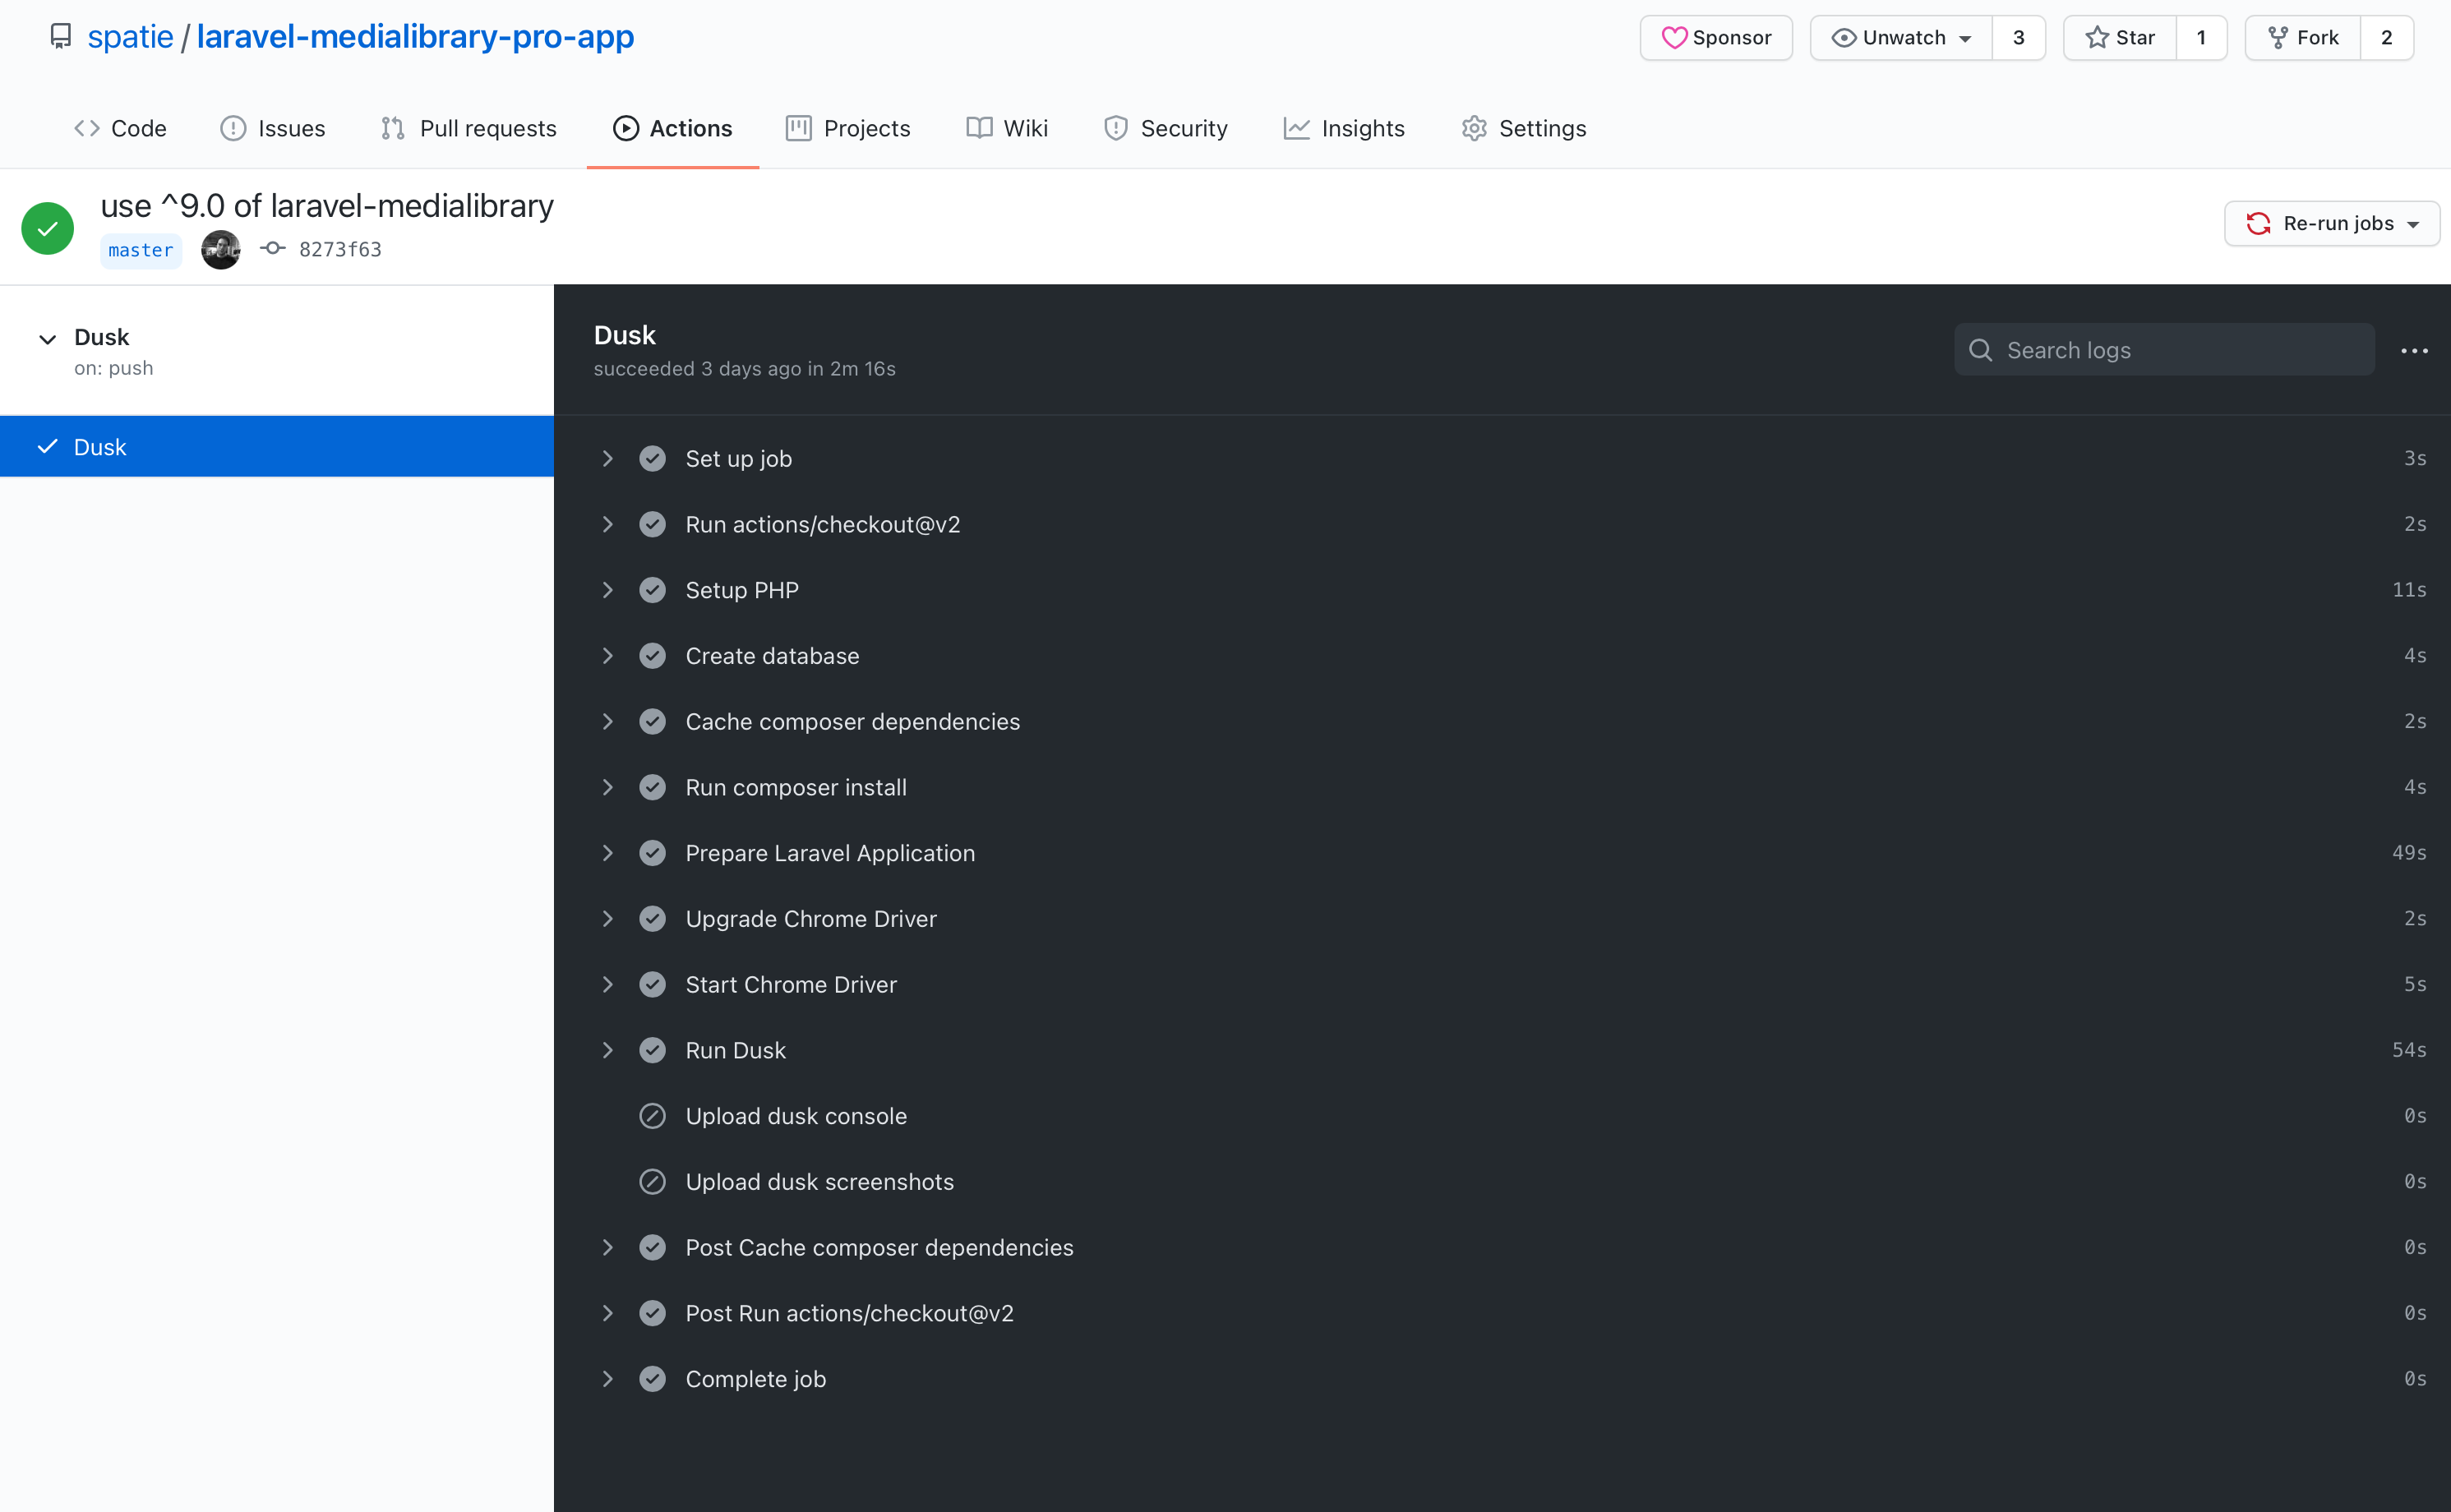Screen dimensions: 2451x1512
Task: Click the success check icon for Setup PHP
Action: [652, 590]
